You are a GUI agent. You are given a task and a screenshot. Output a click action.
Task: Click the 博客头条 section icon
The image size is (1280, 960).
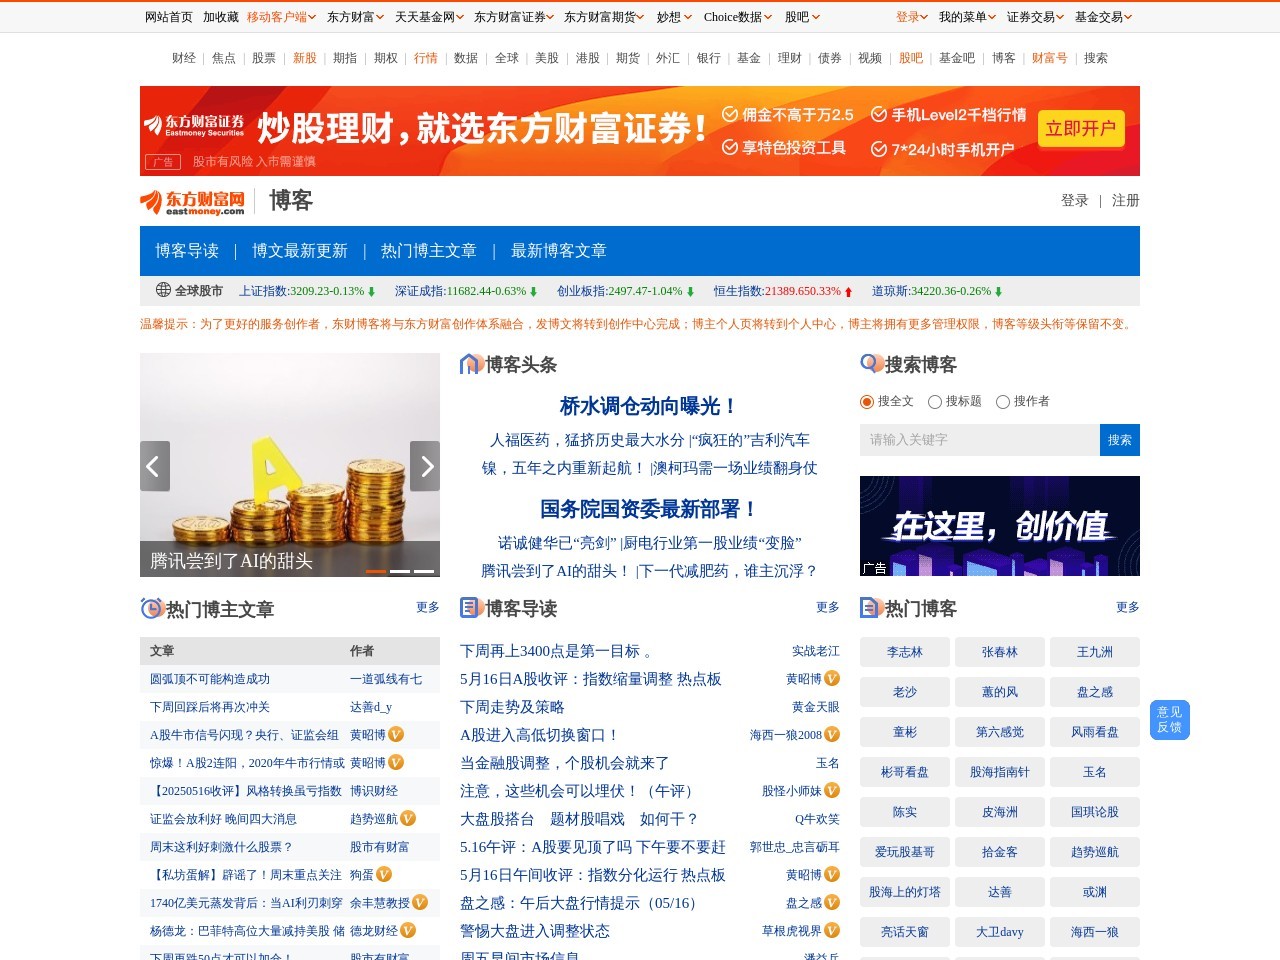click(472, 364)
